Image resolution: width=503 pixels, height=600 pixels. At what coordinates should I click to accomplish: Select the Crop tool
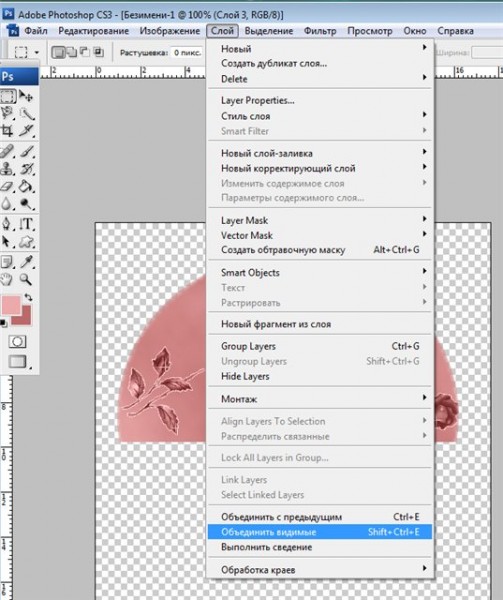(x=8, y=130)
